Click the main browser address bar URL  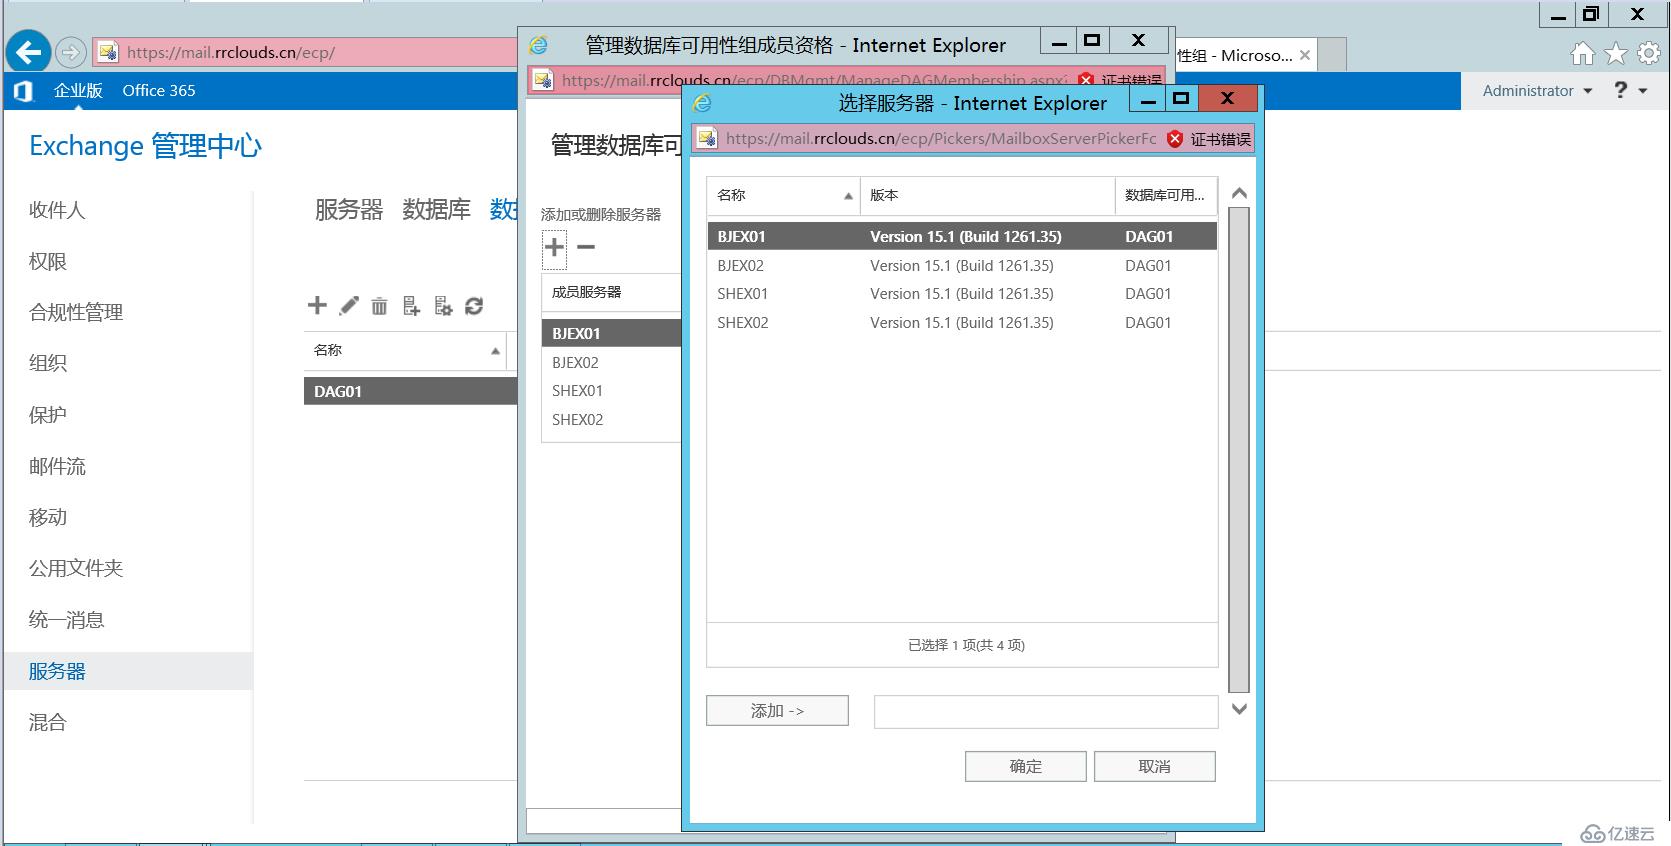(231, 52)
